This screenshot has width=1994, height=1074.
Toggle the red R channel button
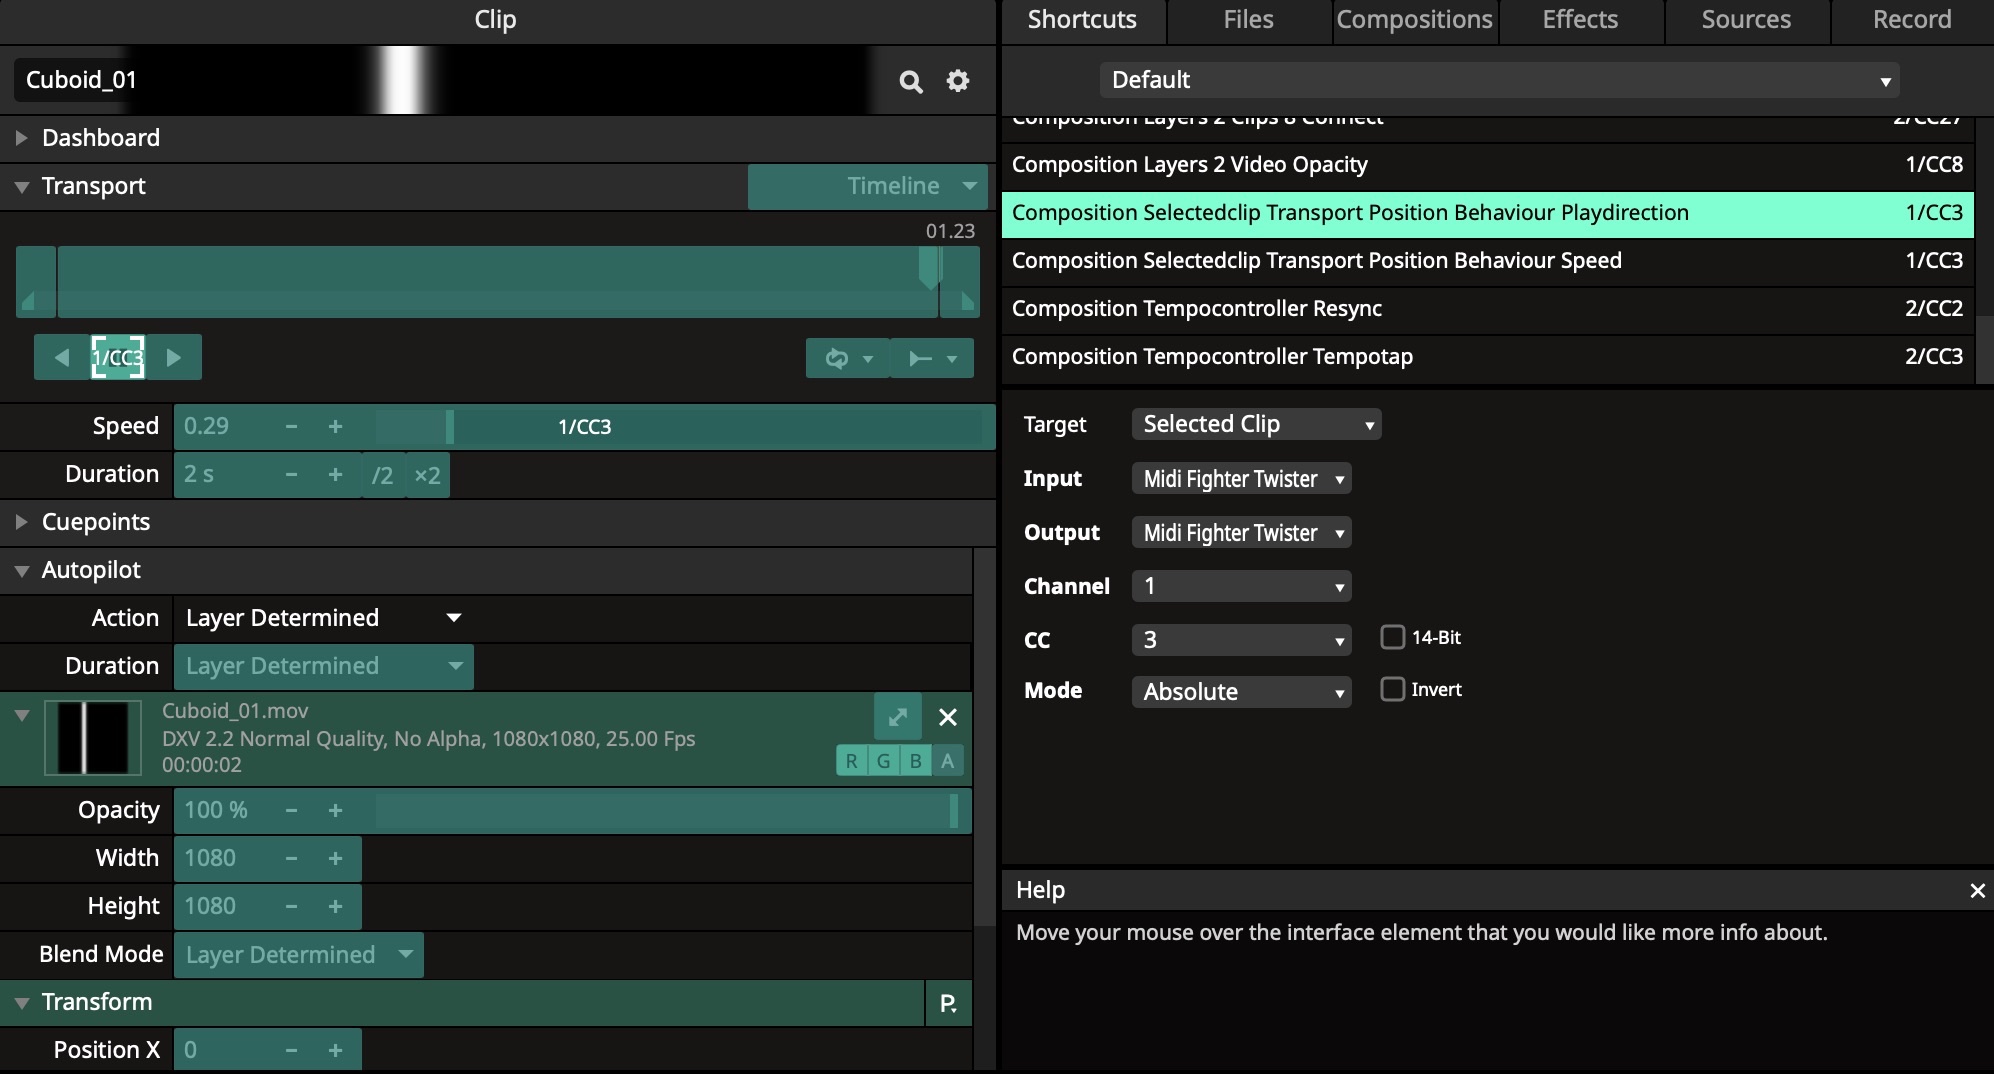point(851,761)
